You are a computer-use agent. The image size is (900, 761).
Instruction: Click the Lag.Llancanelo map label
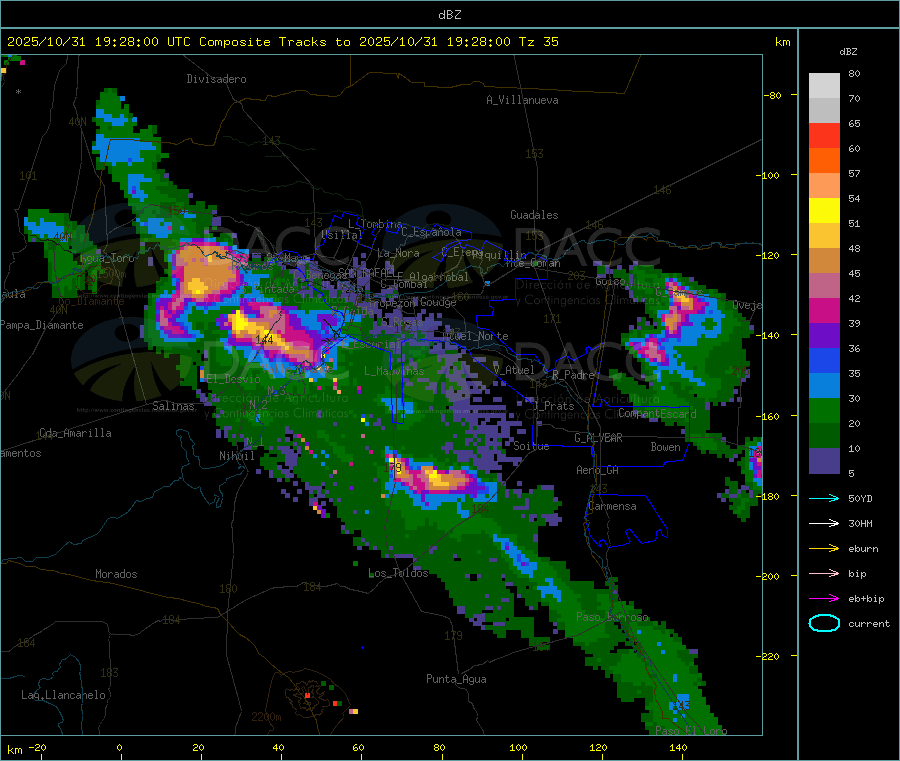[63, 695]
